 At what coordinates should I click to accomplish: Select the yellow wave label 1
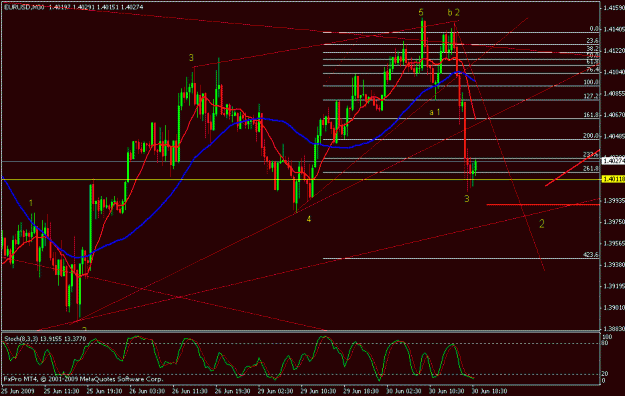pos(31,203)
